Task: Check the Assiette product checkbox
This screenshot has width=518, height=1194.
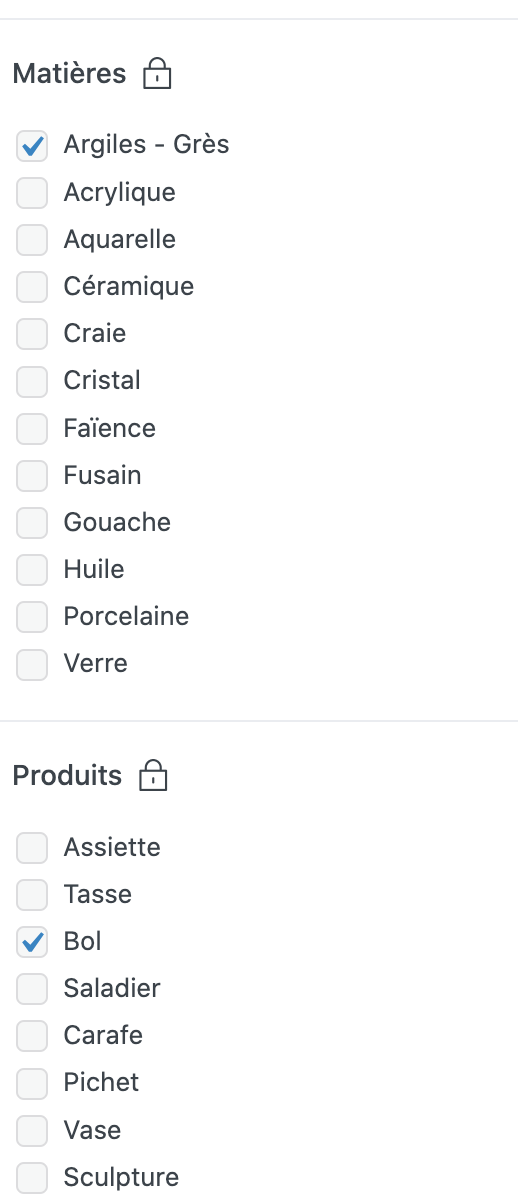Action: [32, 848]
